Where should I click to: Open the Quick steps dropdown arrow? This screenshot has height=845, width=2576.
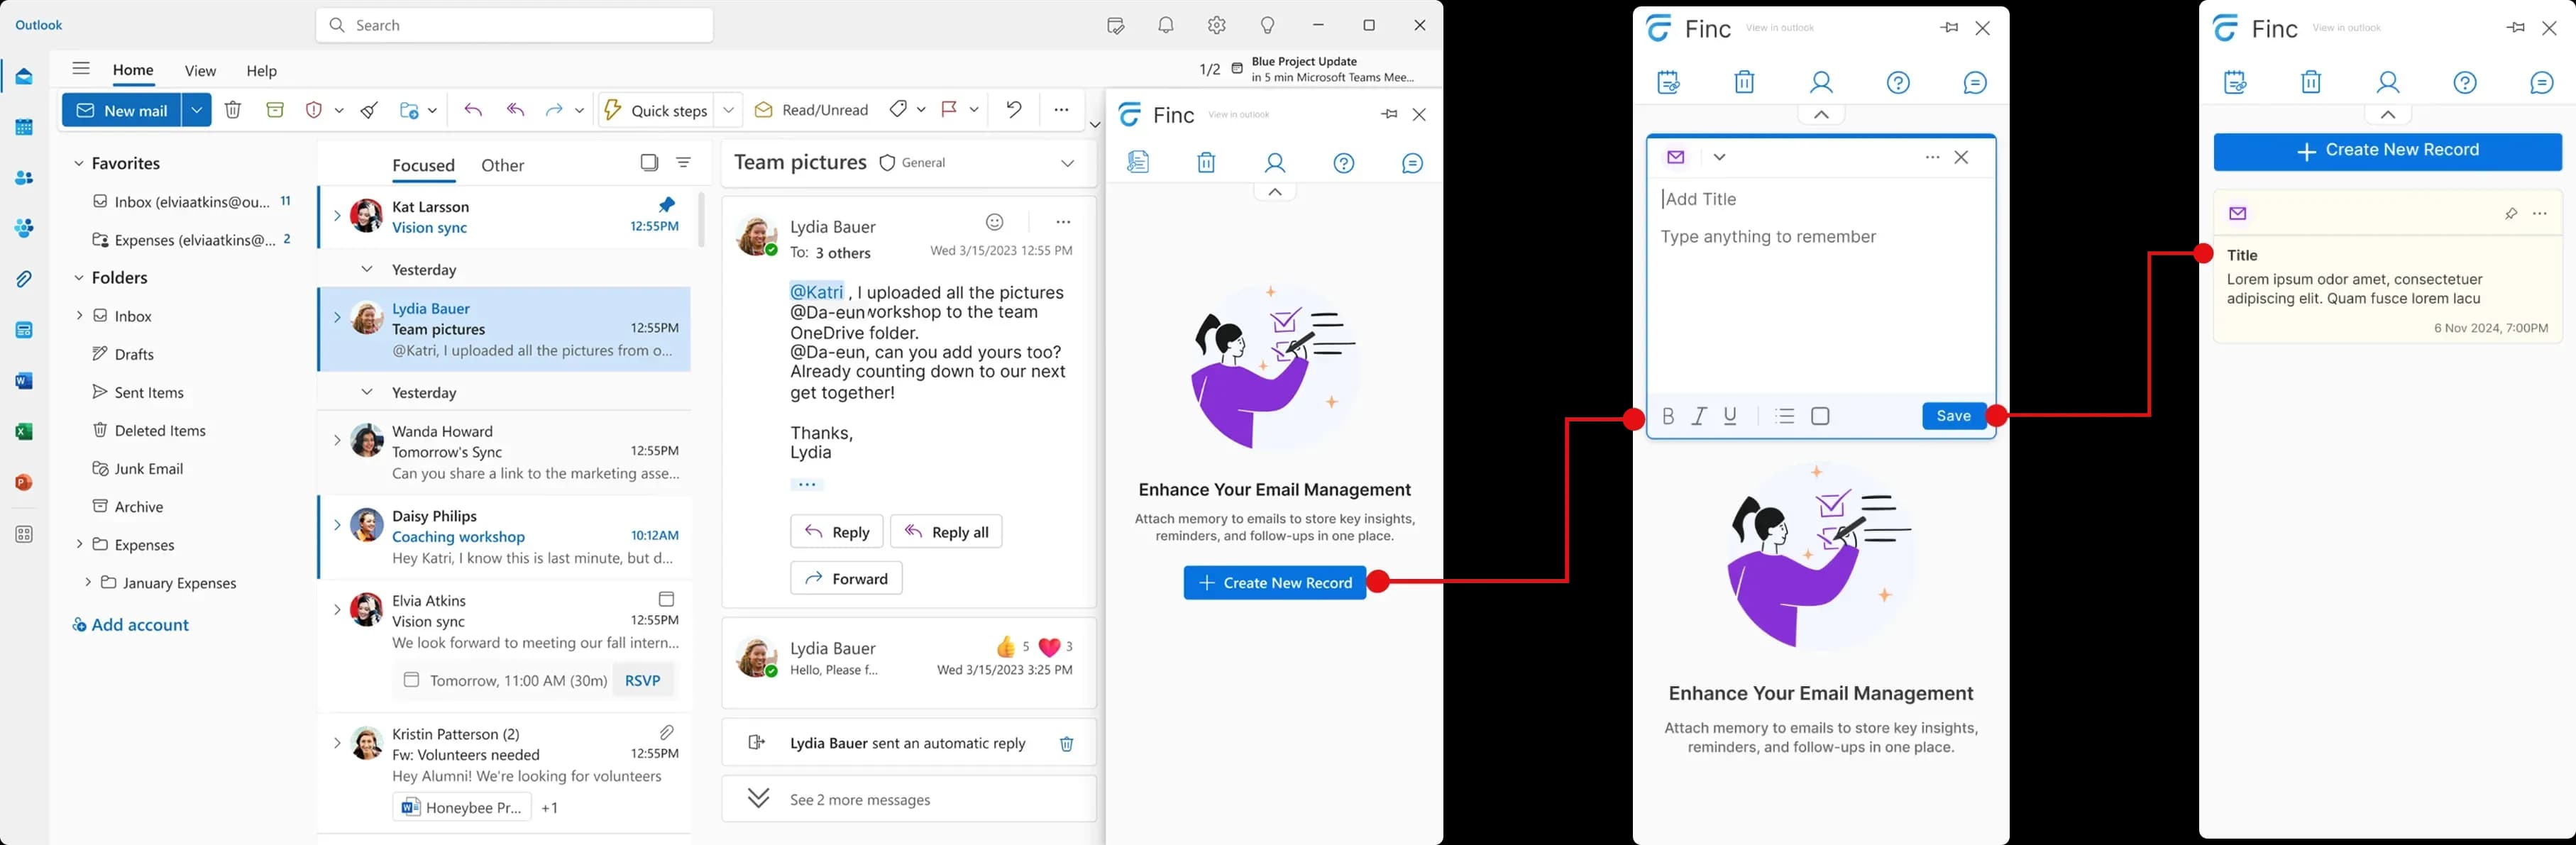point(728,110)
